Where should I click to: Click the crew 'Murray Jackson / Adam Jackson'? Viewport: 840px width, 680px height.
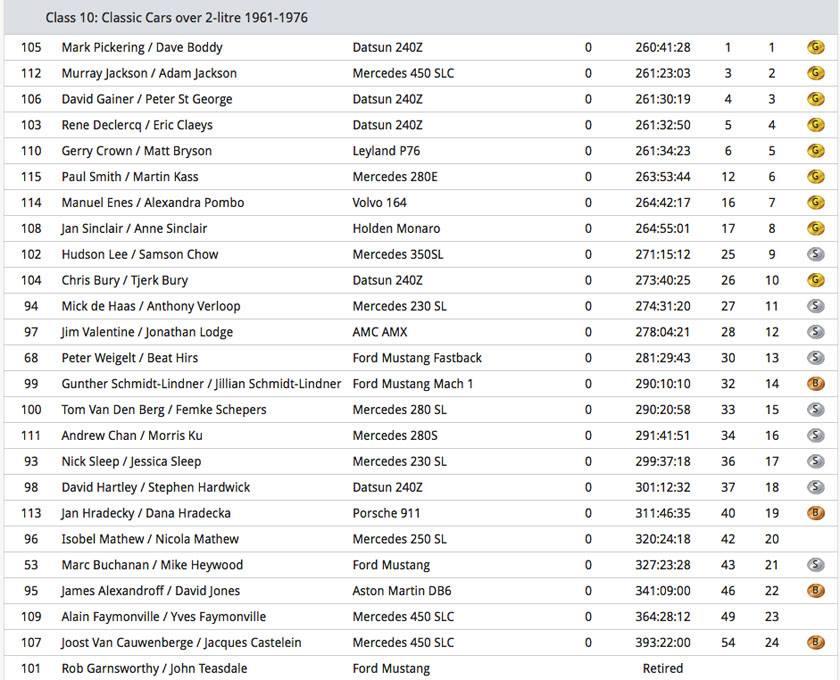click(x=149, y=73)
